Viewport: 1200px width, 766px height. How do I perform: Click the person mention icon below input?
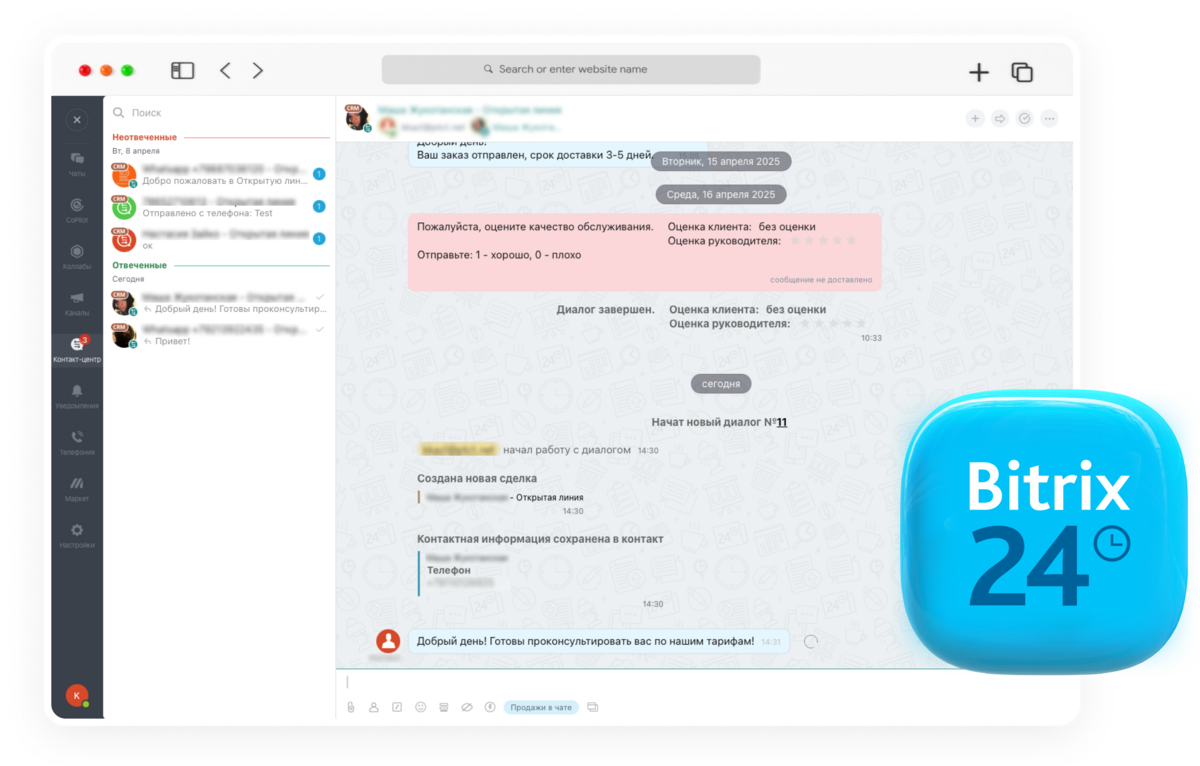pyautogui.click(x=374, y=707)
